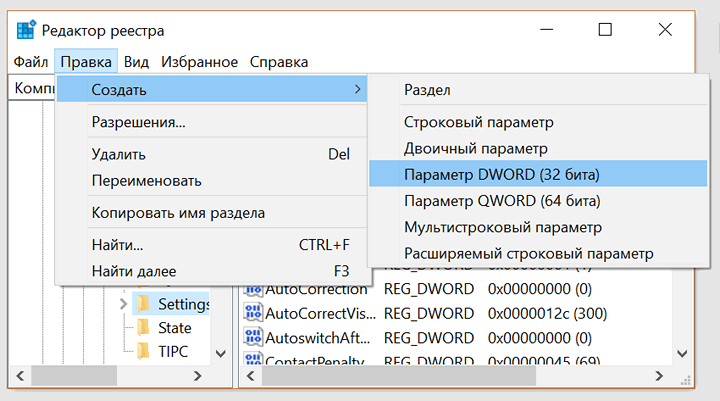720x401 pixels.
Task: Maximize the Редактор реестра window
Action: coord(605,30)
